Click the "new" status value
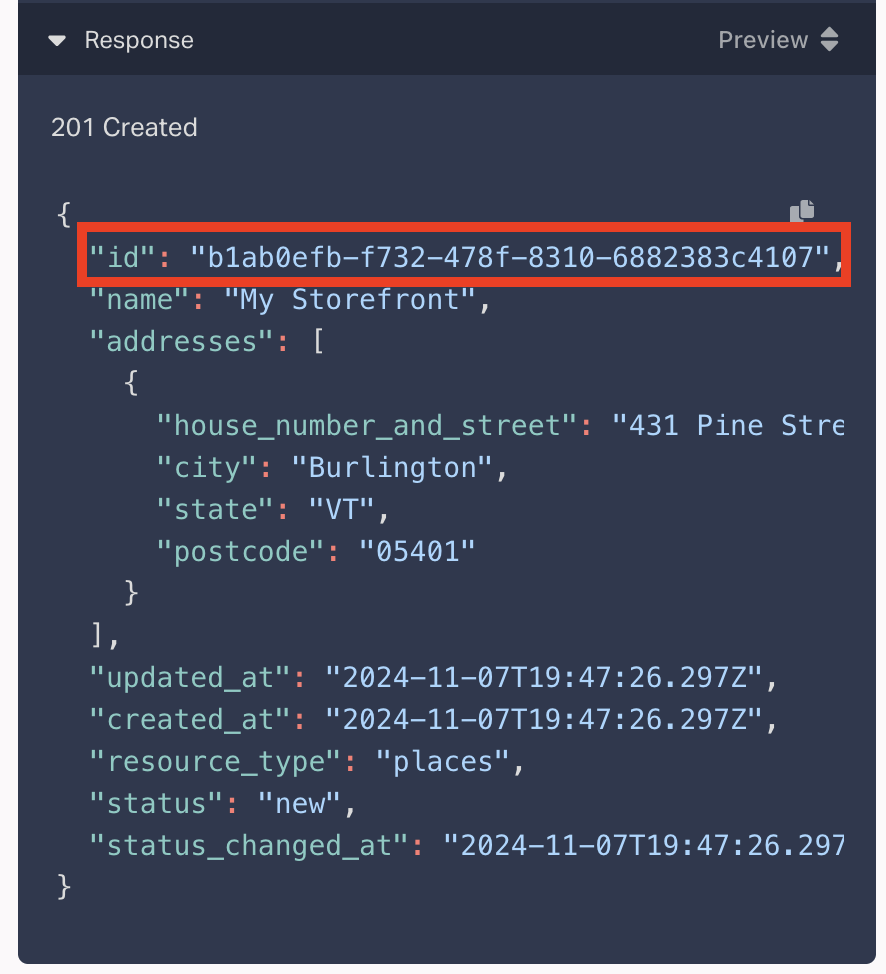The image size is (886, 974). [x=300, y=804]
